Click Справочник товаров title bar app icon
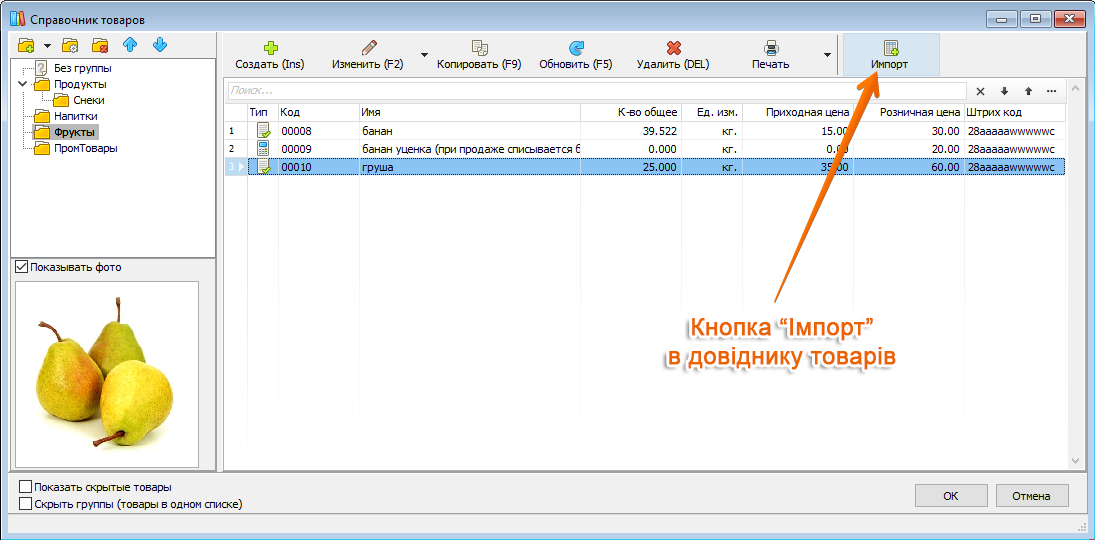The width and height of the screenshot is (1095, 540). pyautogui.click(x=17, y=19)
